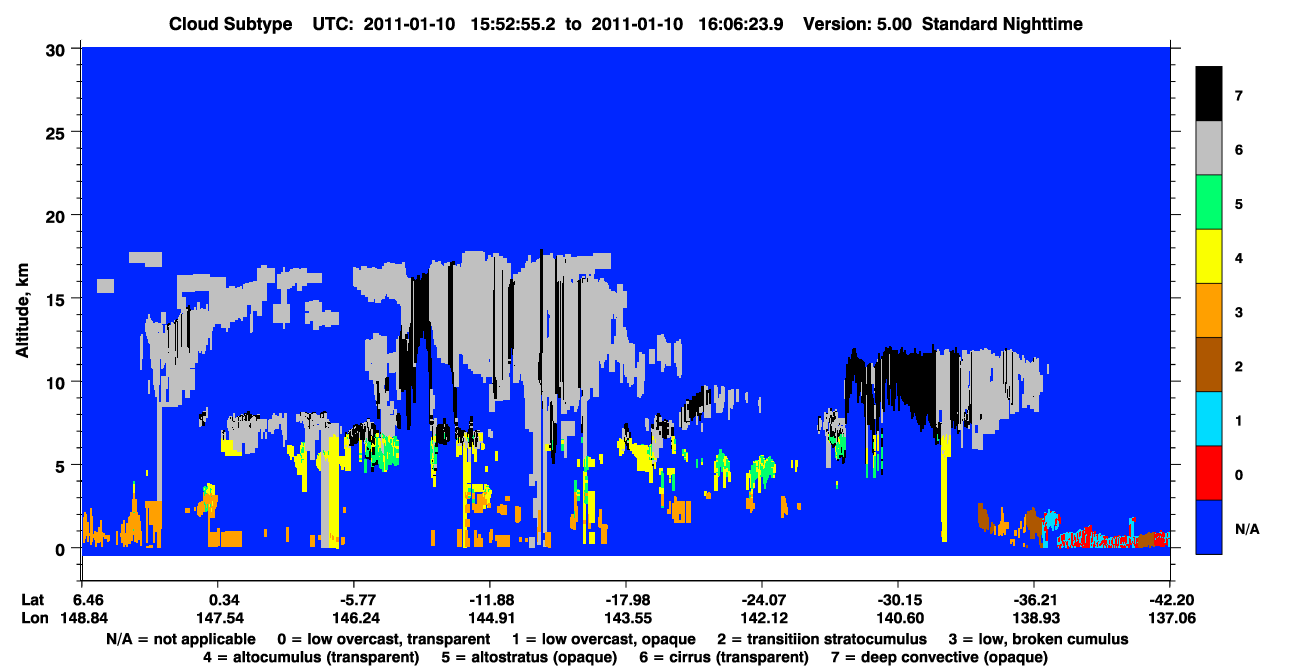The image size is (1300, 667).
Task: Click longitude value 143.55
Action: [x=627, y=618]
